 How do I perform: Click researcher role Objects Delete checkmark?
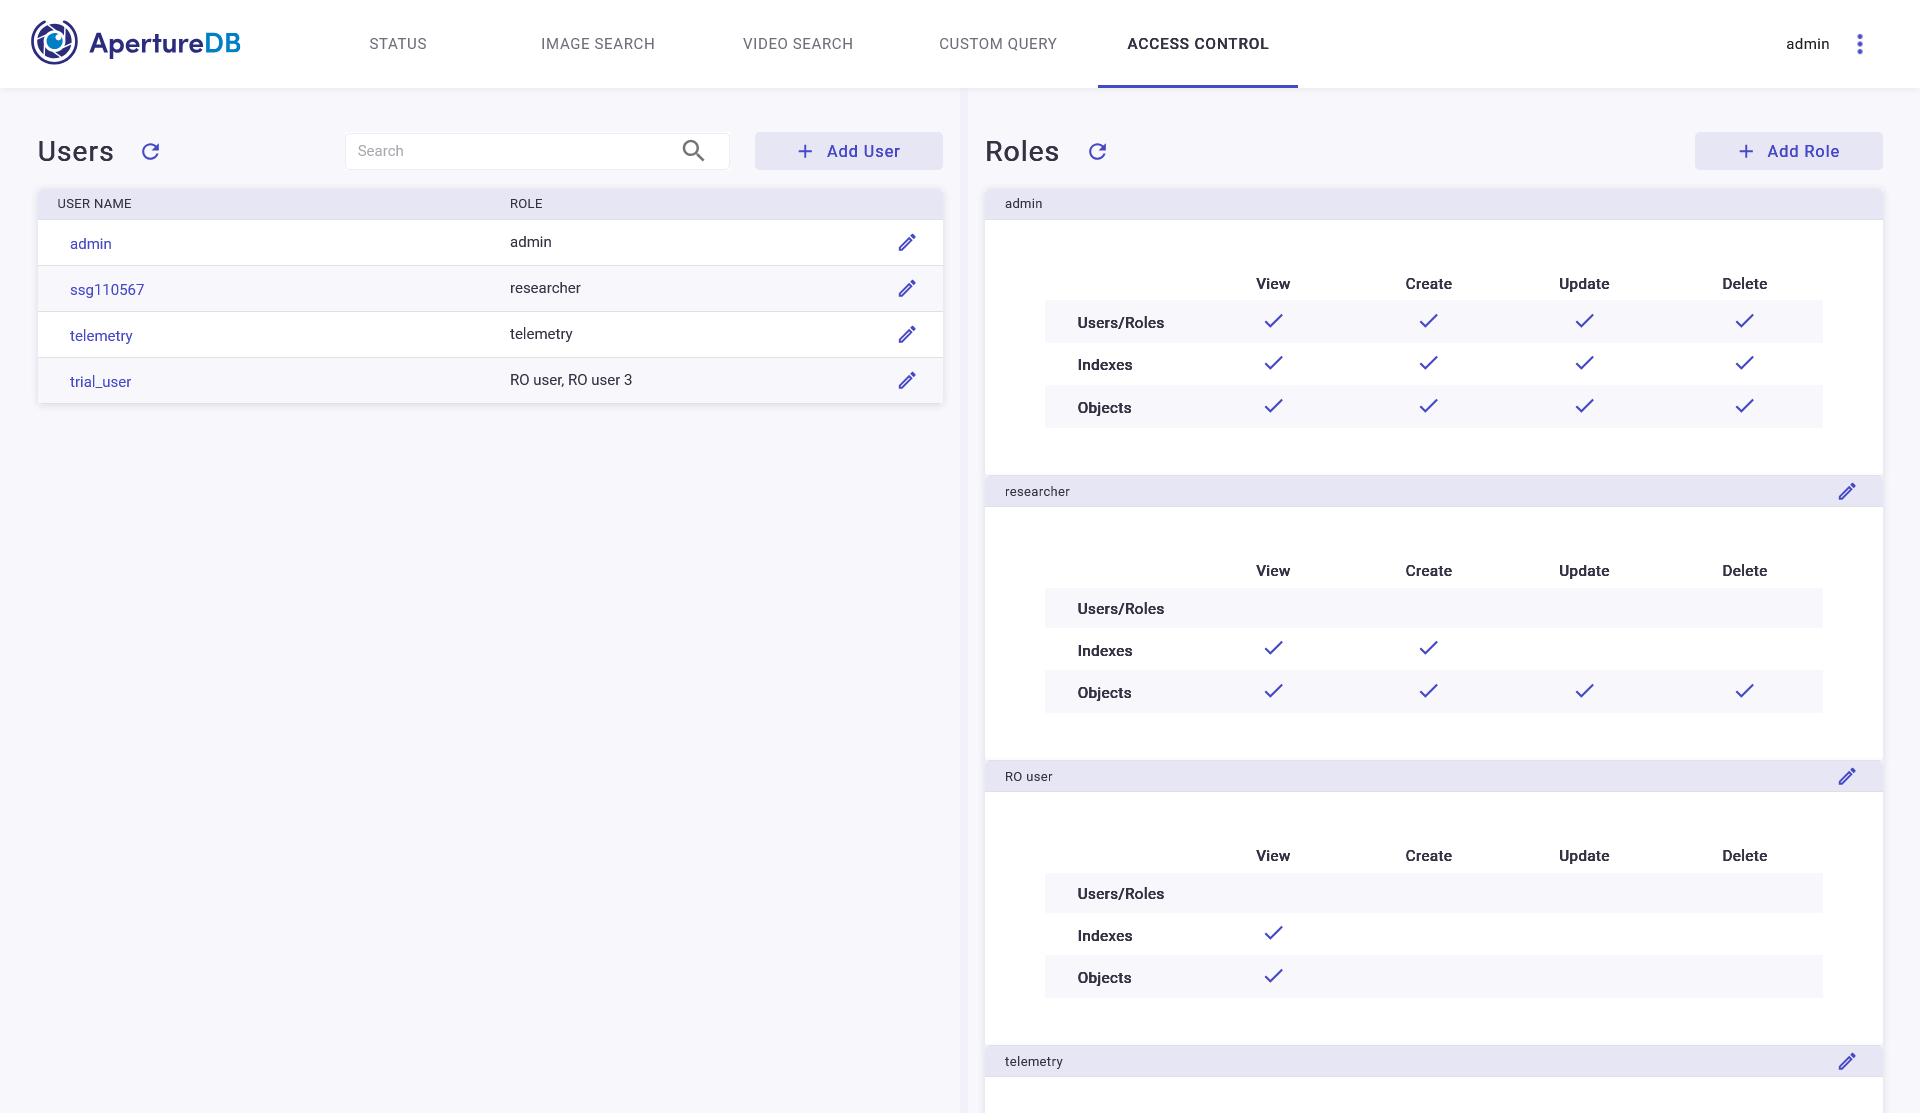pos(1744,691)
